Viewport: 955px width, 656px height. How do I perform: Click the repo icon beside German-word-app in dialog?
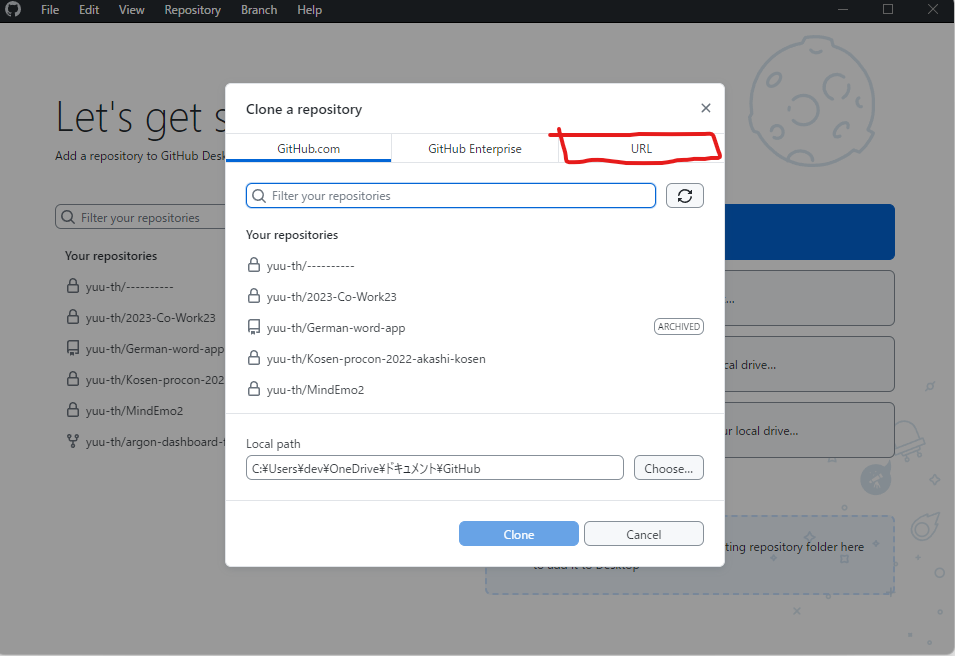pos(254,327)
